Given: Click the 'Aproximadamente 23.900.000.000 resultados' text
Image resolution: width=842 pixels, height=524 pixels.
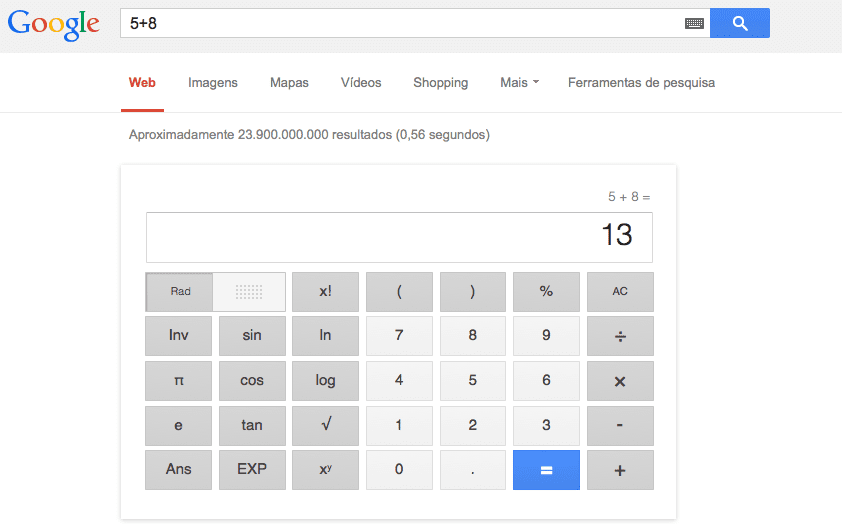Looking at the screenshot, I should [260, 135].
